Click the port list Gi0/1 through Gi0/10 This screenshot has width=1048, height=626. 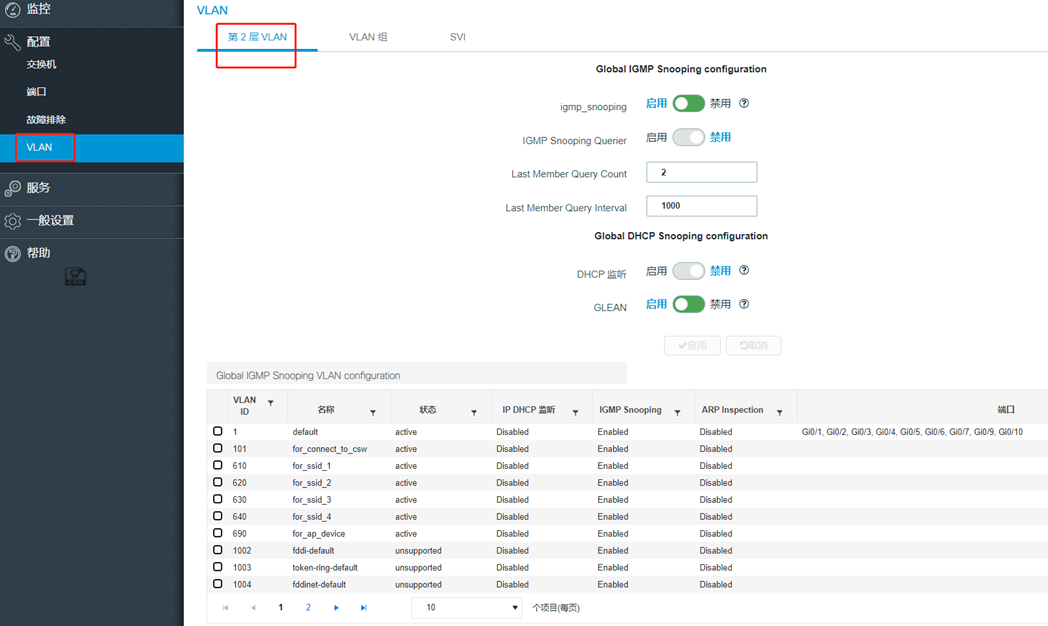tap(912, 432)
